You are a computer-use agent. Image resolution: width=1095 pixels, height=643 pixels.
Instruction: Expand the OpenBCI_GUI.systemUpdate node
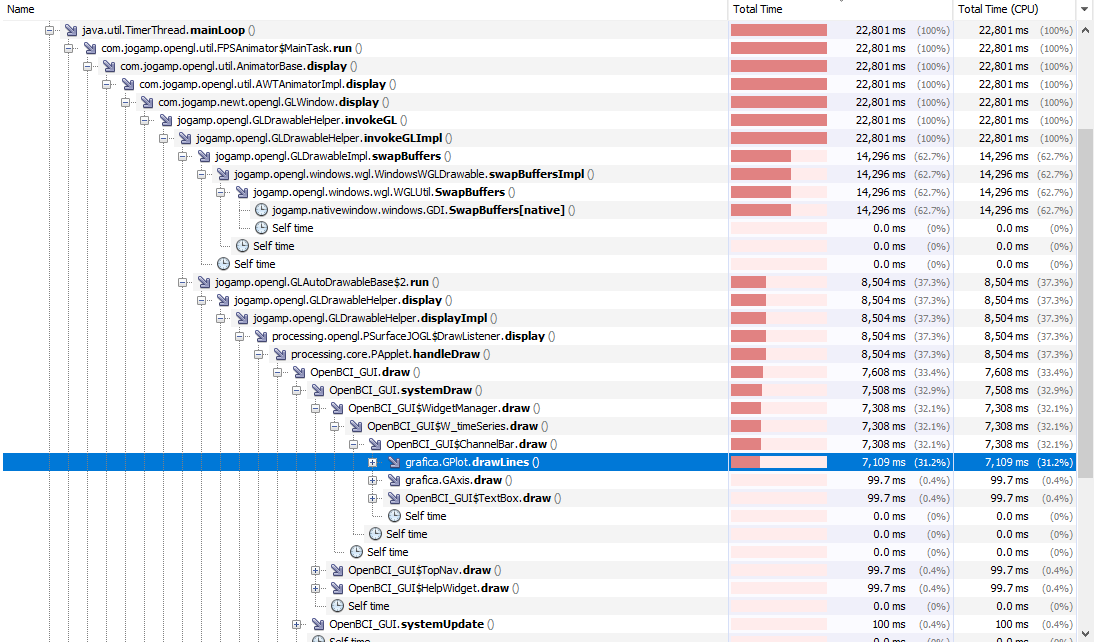pyautogui.click(x=297, y=624)
